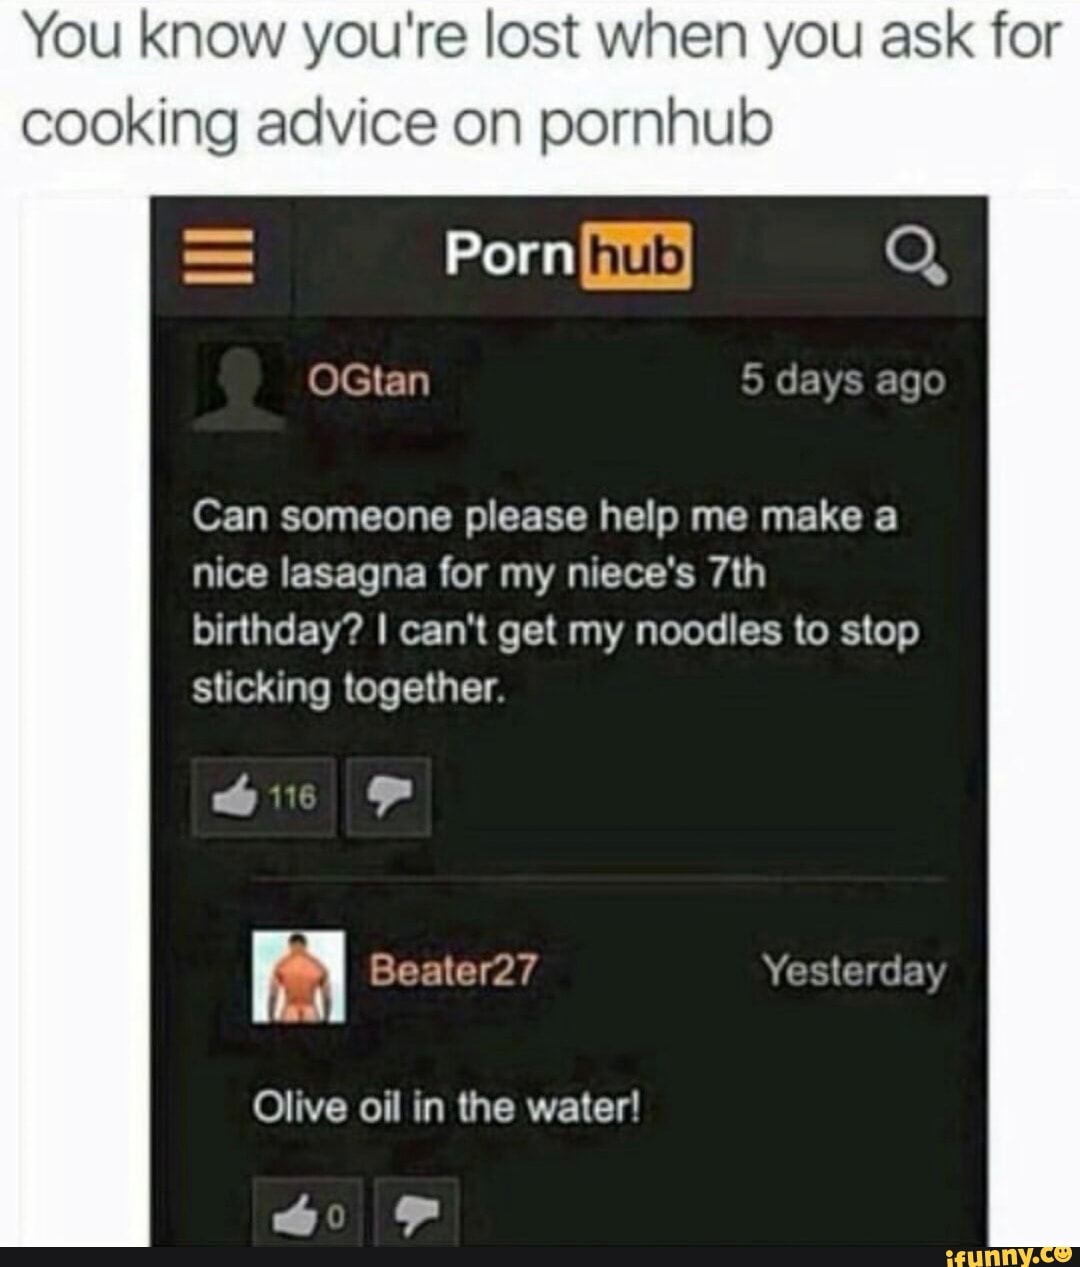This screenshot has width=1080, height=1267.
Task: Visit the ifunny.co watermark link
Action: pyautogui.click(x=1006, y=1255)
